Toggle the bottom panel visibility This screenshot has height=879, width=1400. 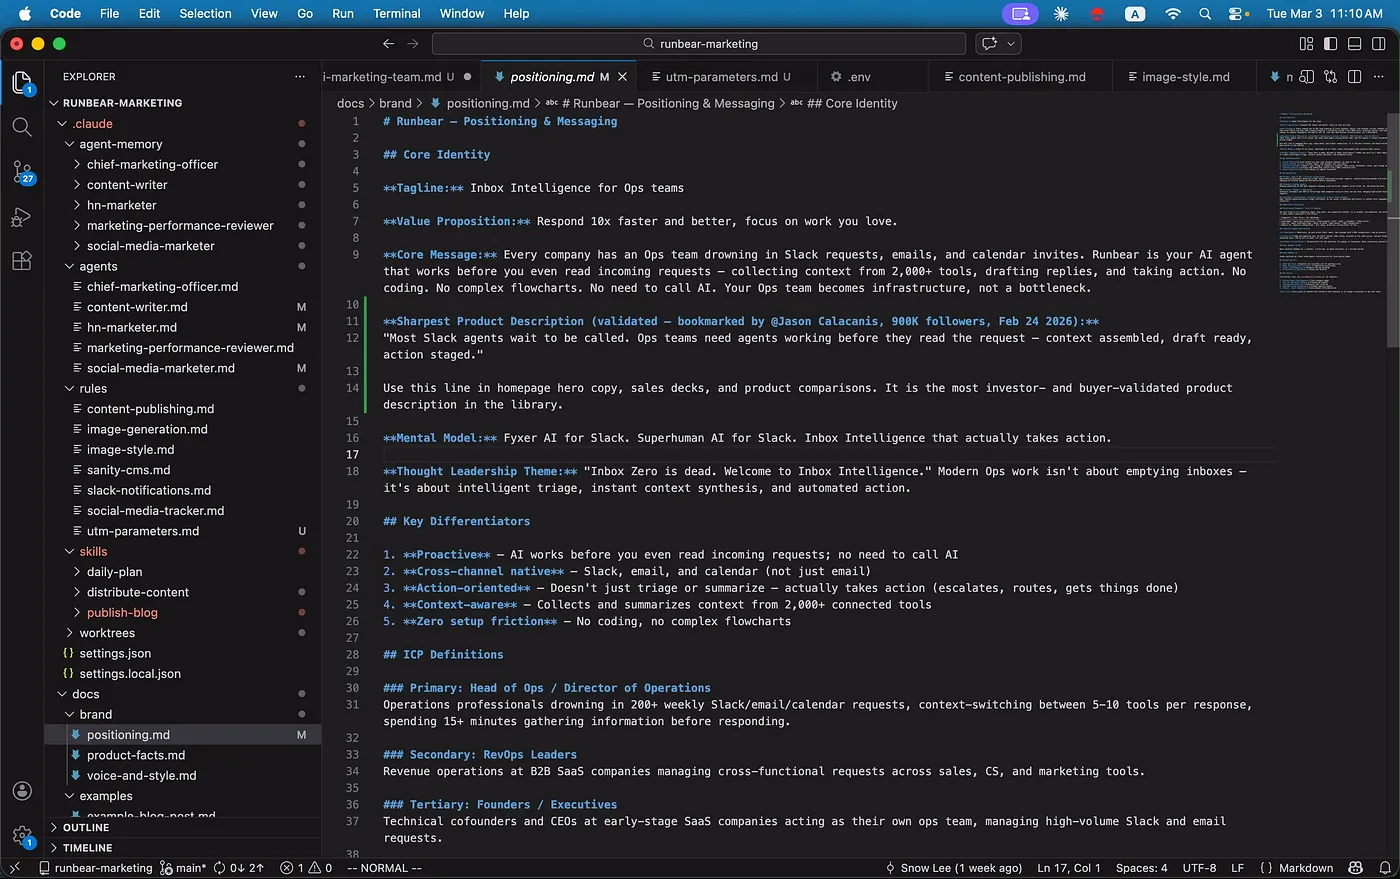[x=1354, y=44]
